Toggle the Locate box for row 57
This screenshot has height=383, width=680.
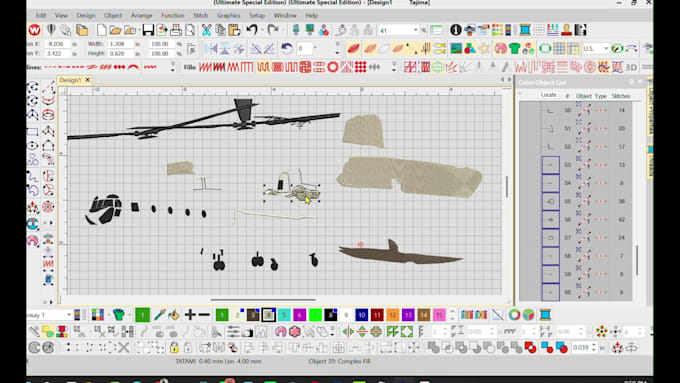[550, 238]
